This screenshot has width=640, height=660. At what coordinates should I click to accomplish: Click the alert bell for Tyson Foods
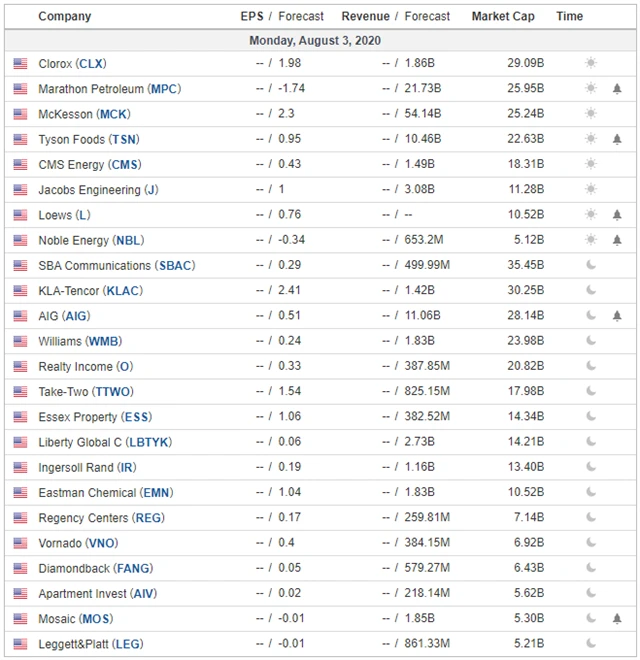tap(617, 139)
